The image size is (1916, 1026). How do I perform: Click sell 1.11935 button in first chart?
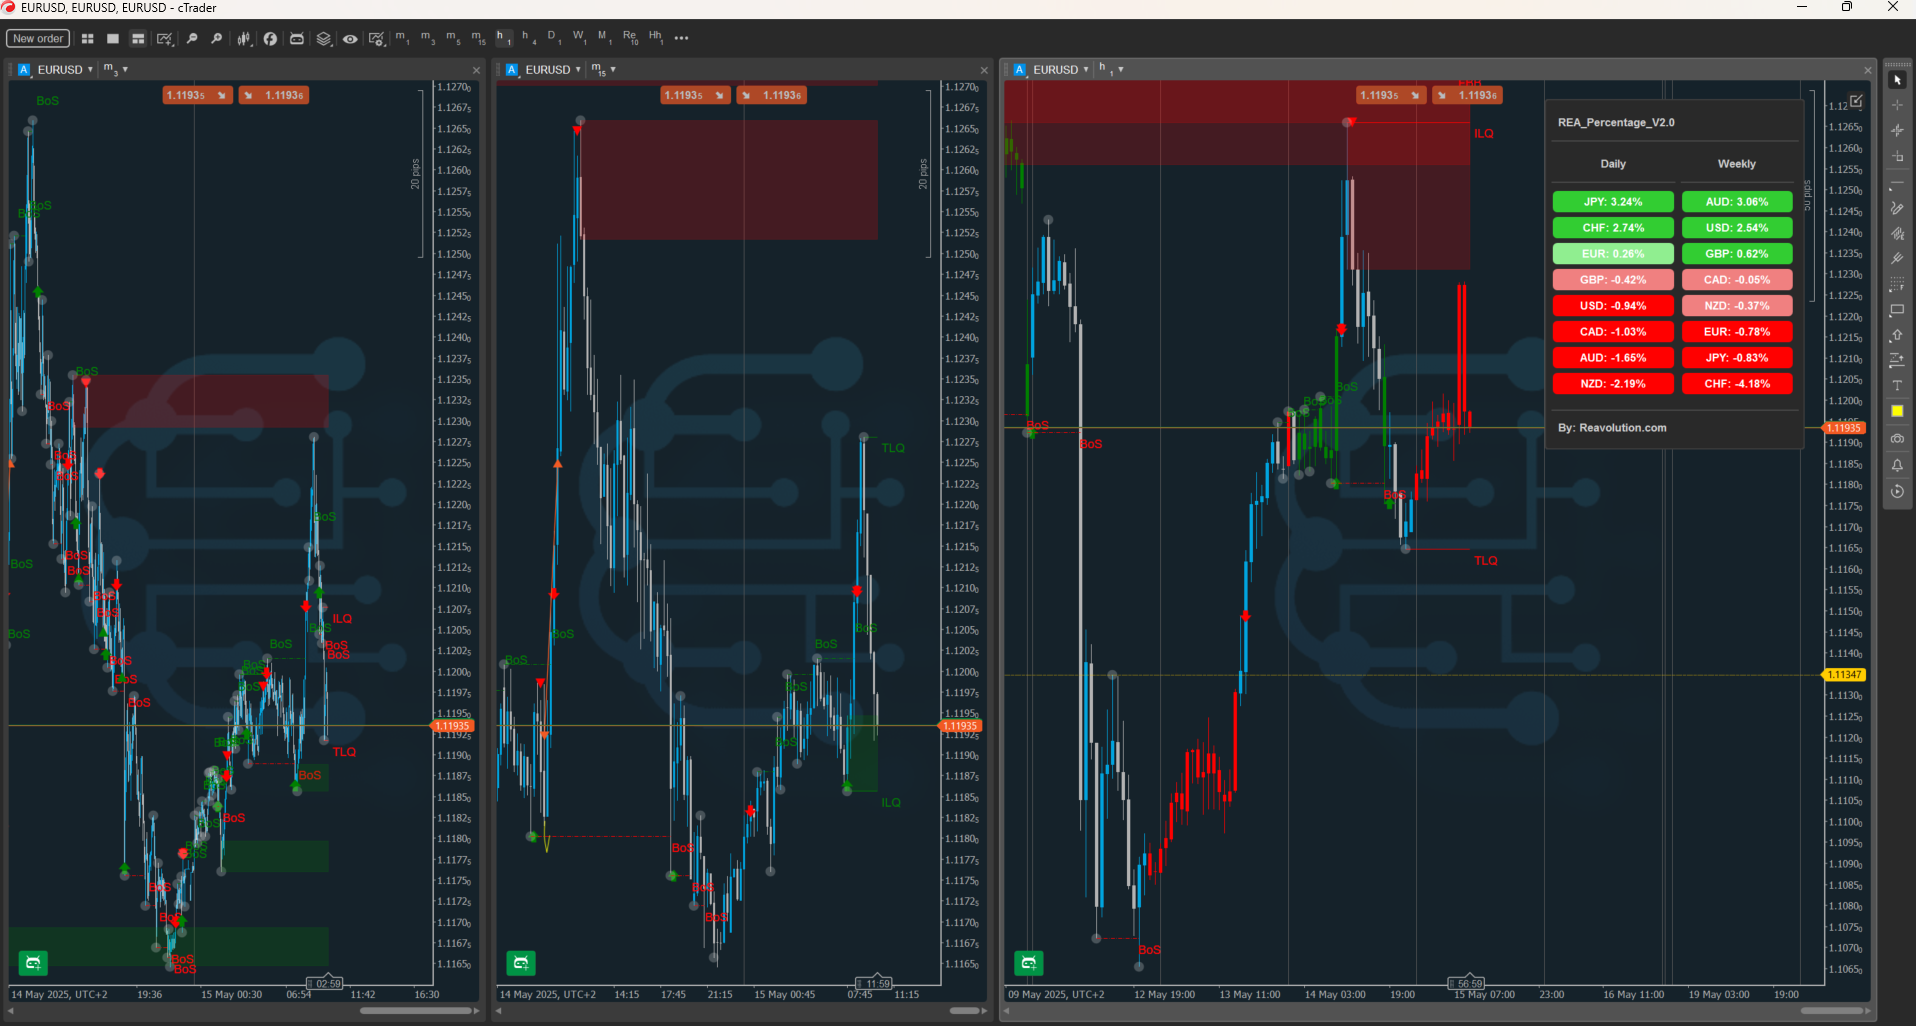198,95
